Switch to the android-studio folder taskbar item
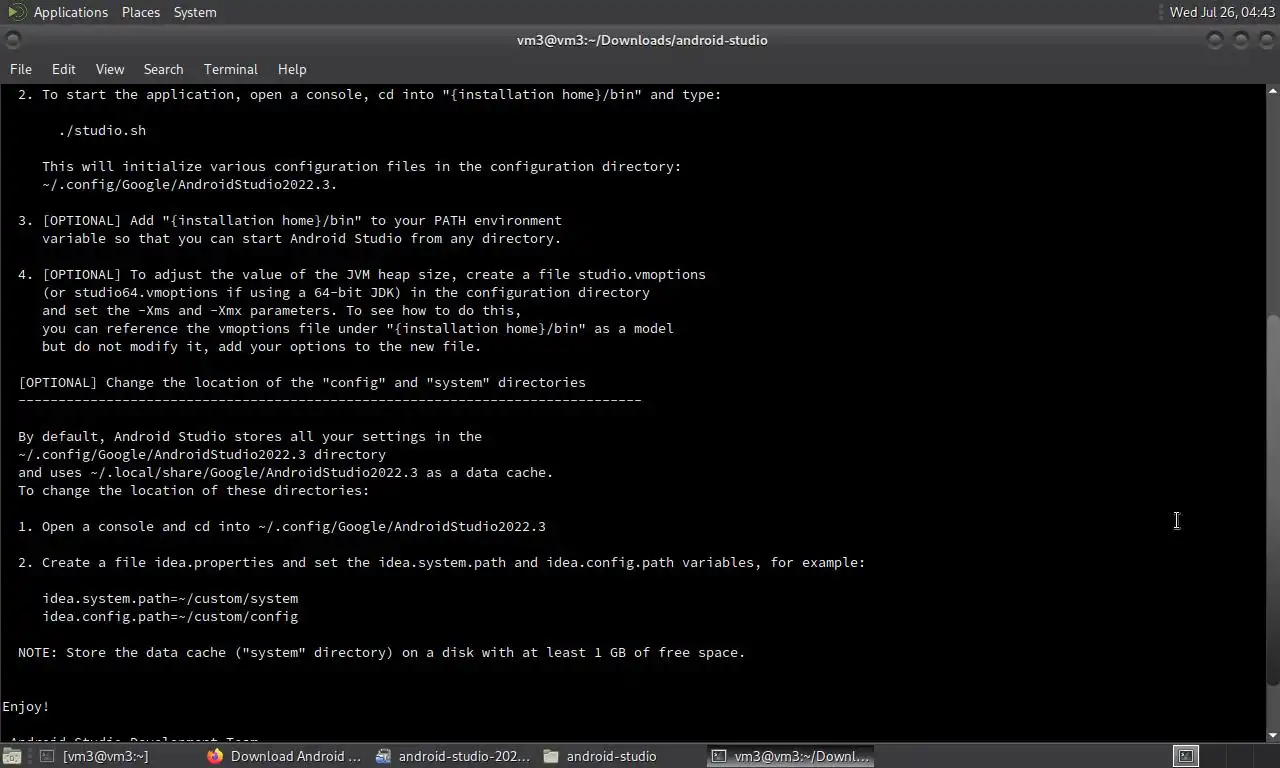The image size is (1280, 768). [621, 756]
